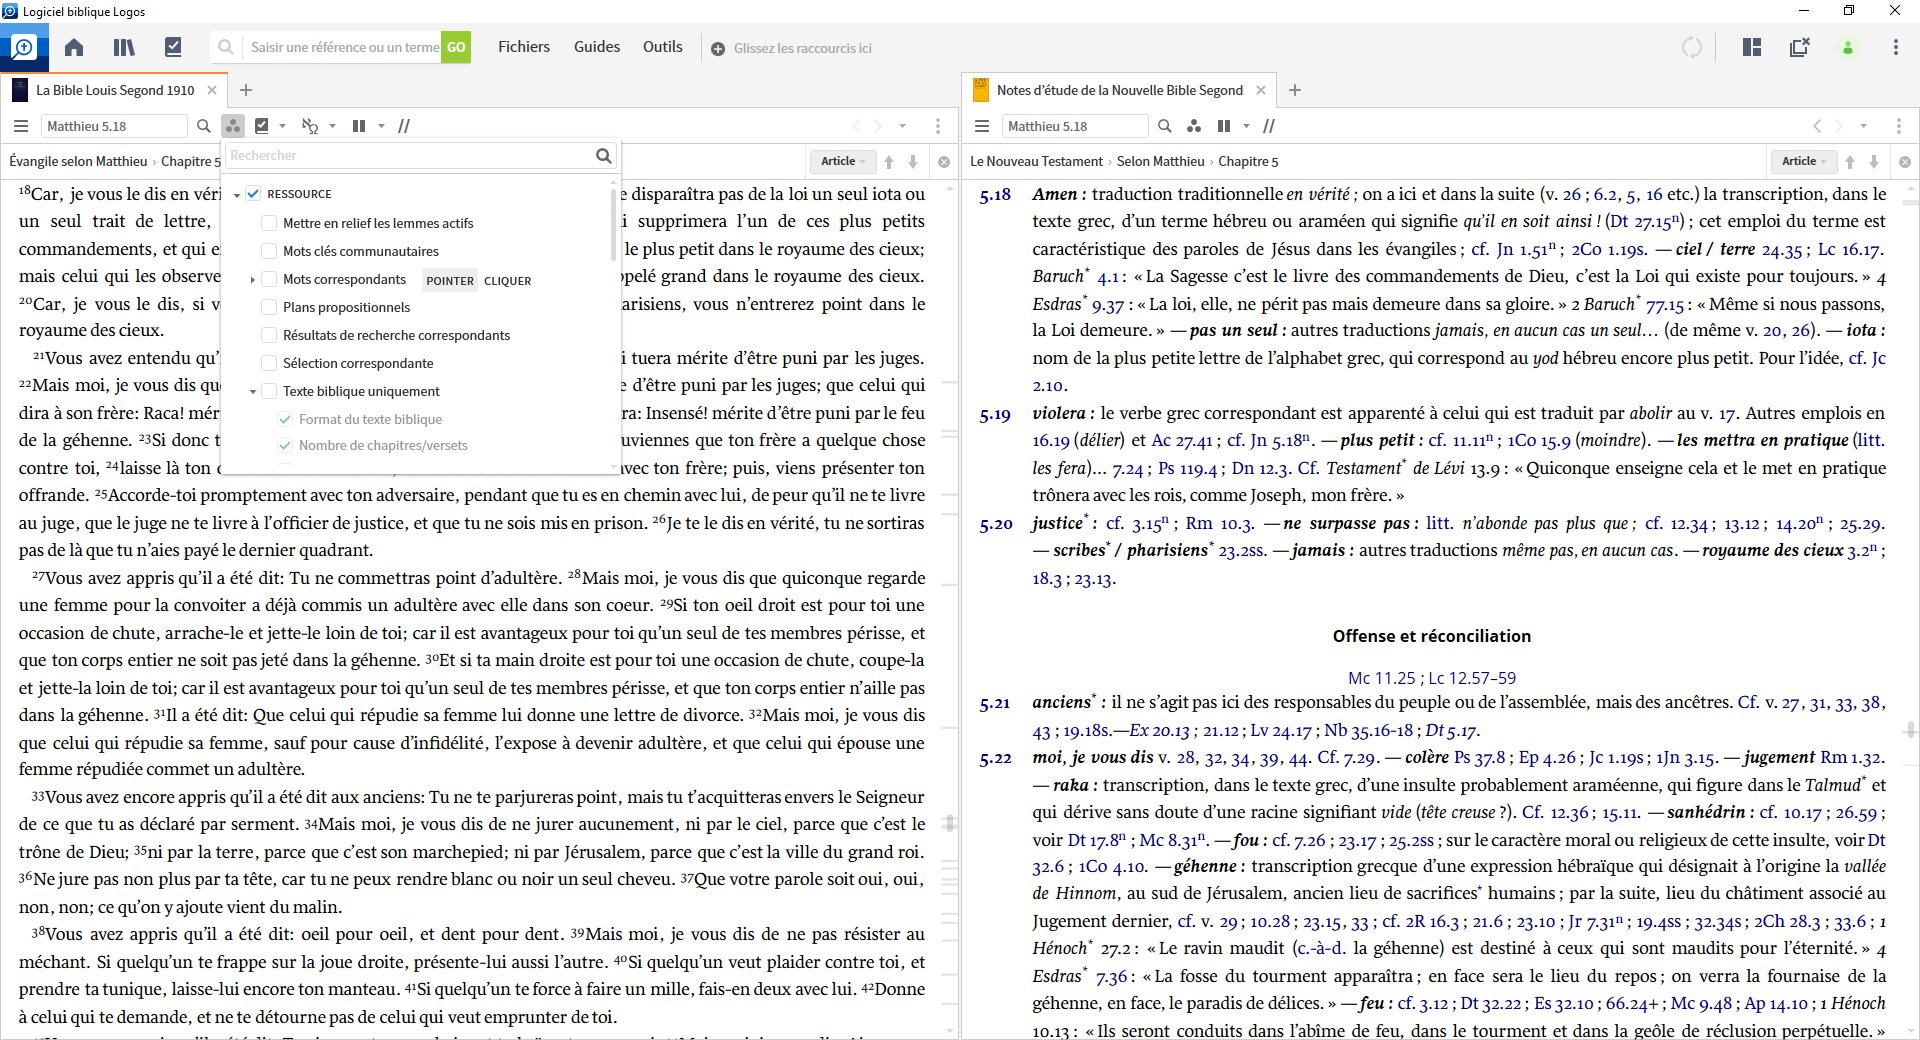Open the Layouts grid icon
The height and width of the screenshot is (1040, 1920).
pos(1752,47)
